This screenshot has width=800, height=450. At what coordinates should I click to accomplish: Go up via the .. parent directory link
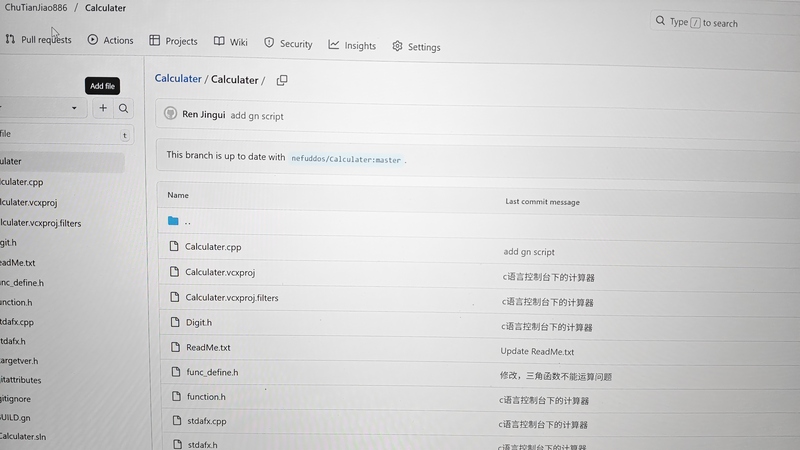(188, 222)
